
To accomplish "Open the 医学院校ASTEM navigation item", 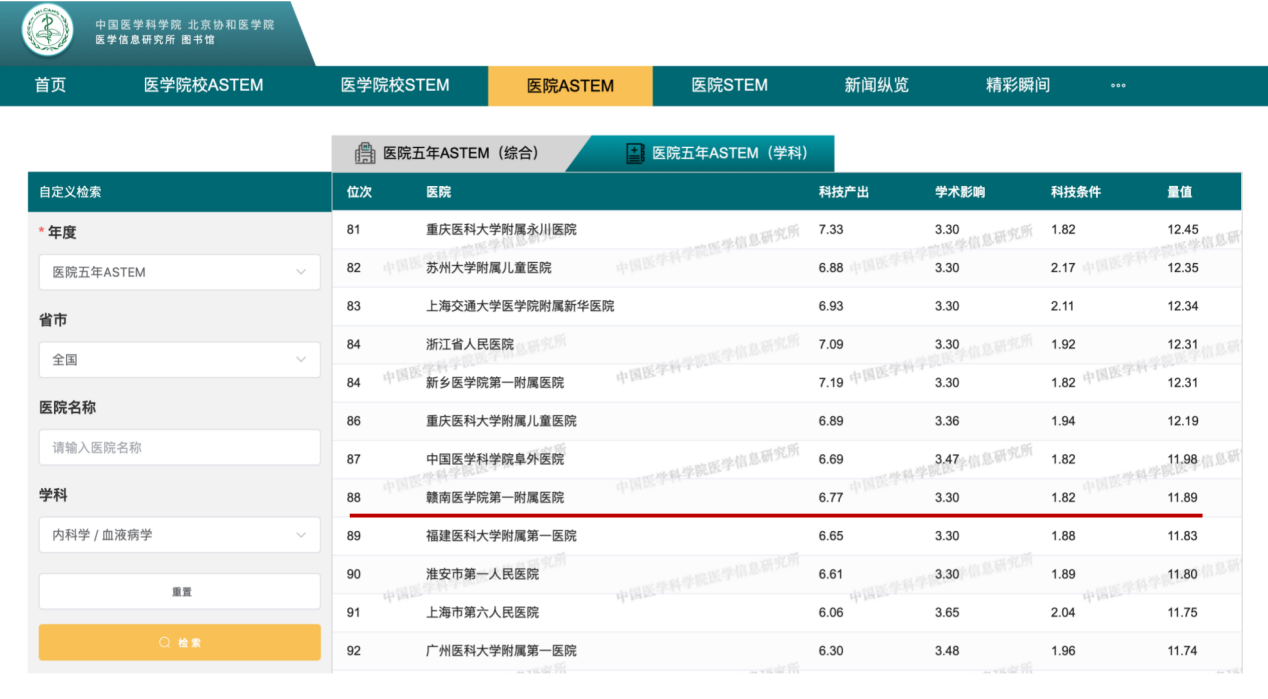I will (x=203, y=86).
